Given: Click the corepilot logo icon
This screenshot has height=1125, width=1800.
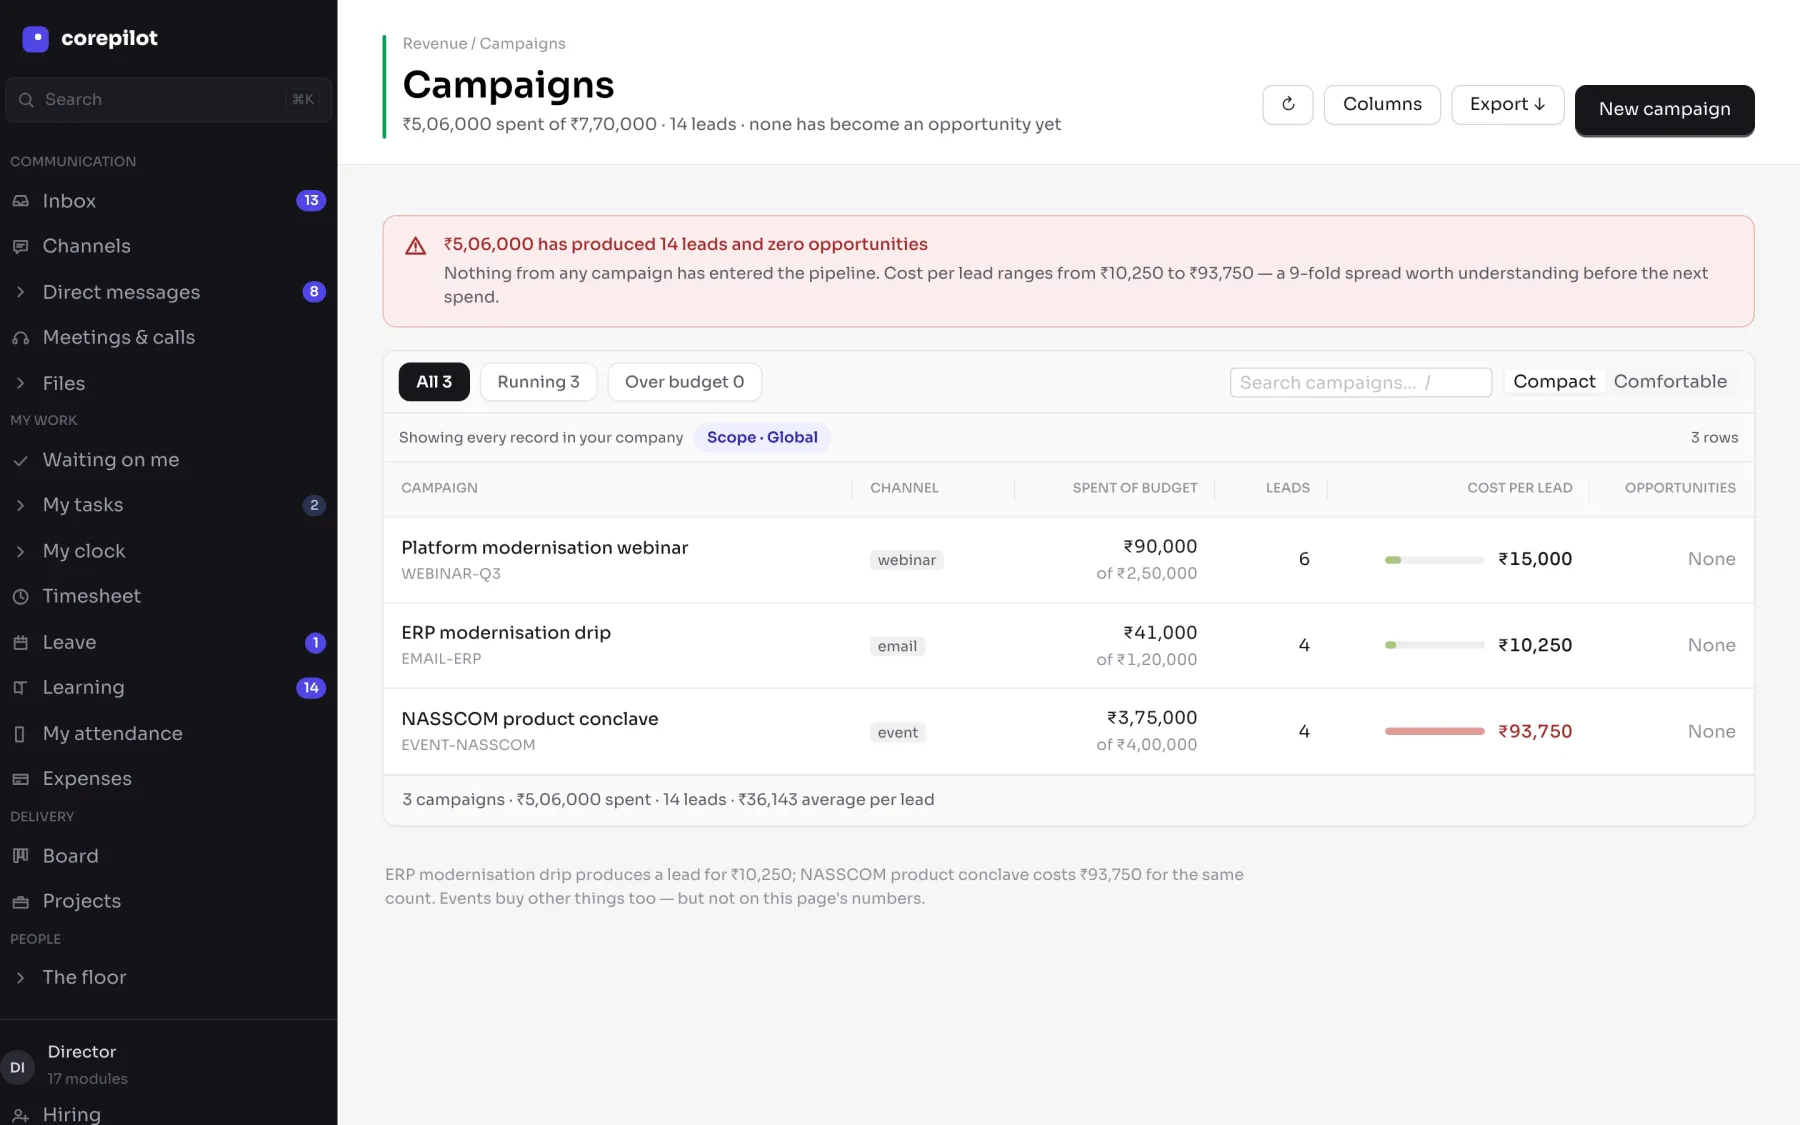Looking at the screenshot, I should (x=35, y=39).
